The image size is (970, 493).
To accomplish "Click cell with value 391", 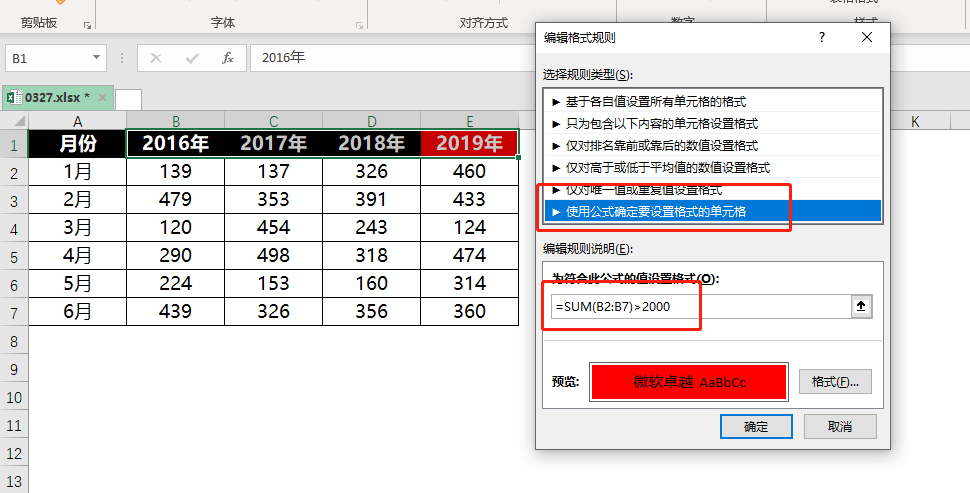I will coord(371,199).
